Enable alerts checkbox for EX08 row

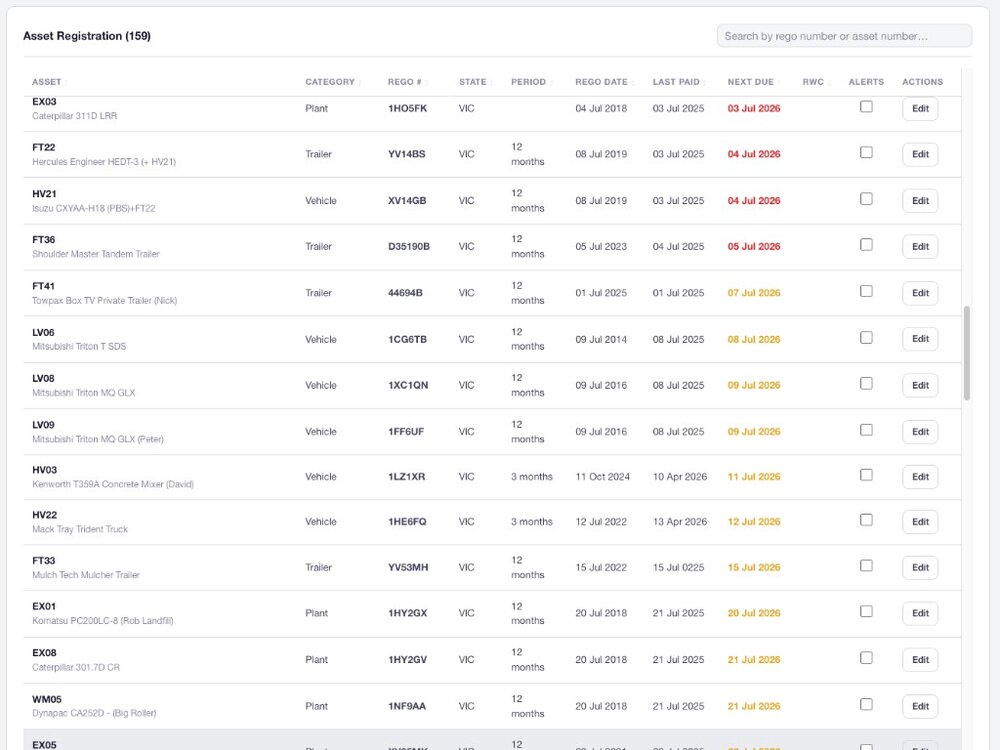click(866, 658)
